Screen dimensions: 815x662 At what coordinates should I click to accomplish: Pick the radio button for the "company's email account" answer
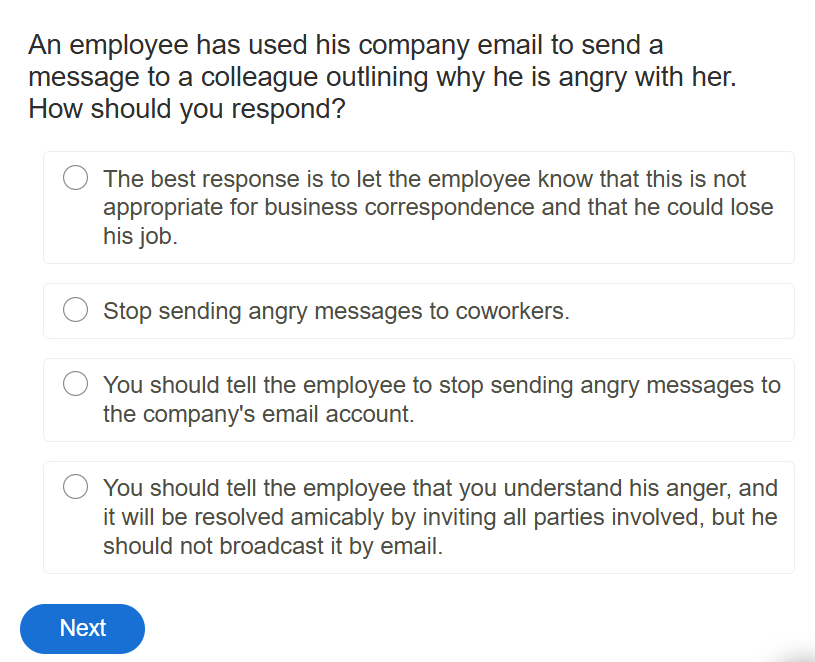tap(76, 384)
